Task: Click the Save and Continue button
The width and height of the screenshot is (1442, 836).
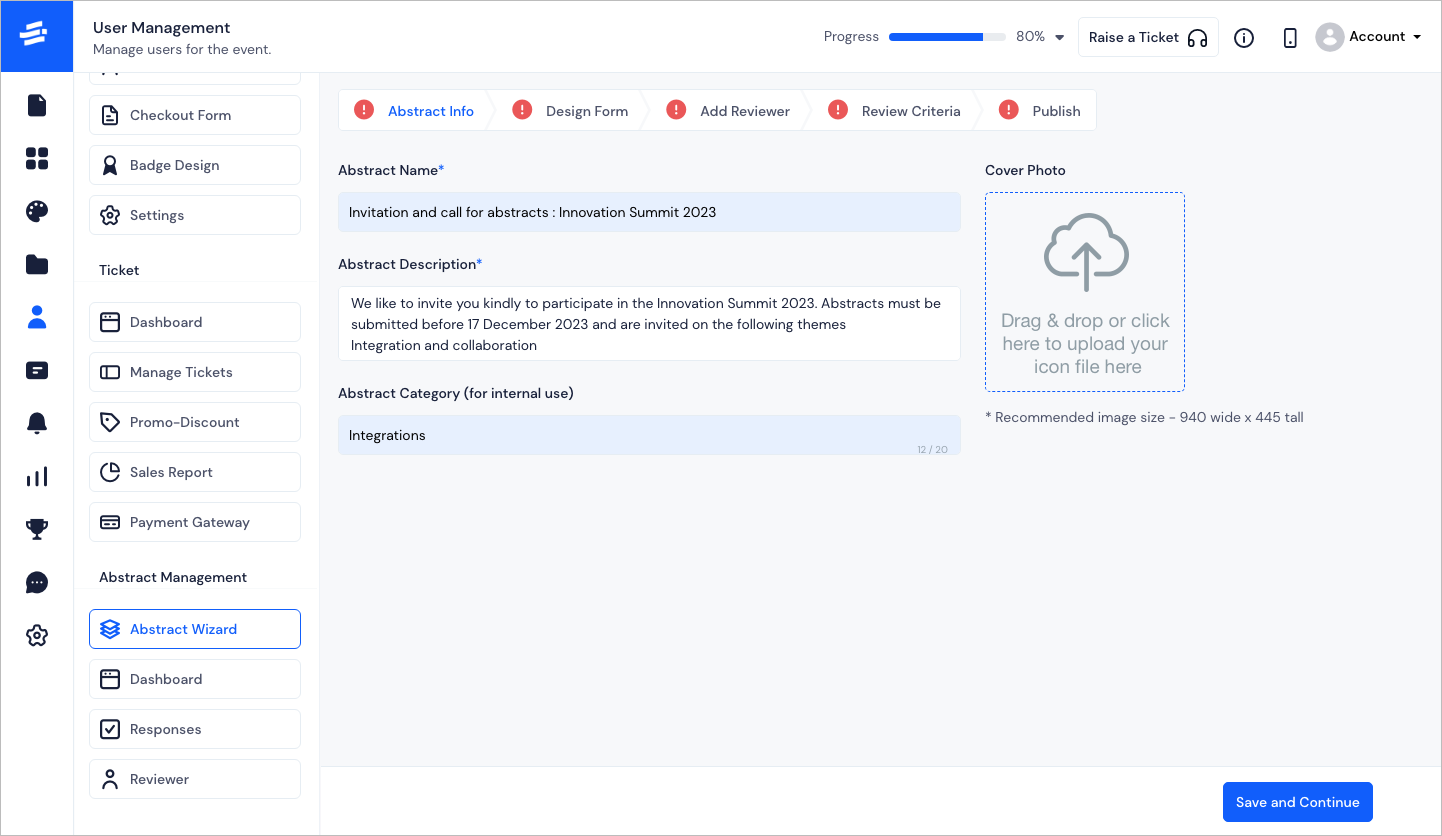Action: pos(1297,802)
